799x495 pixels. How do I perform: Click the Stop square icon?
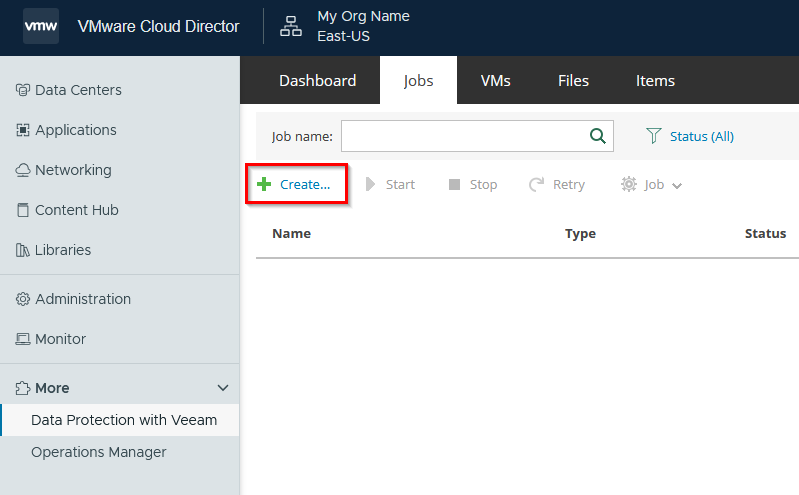(455, 184)
